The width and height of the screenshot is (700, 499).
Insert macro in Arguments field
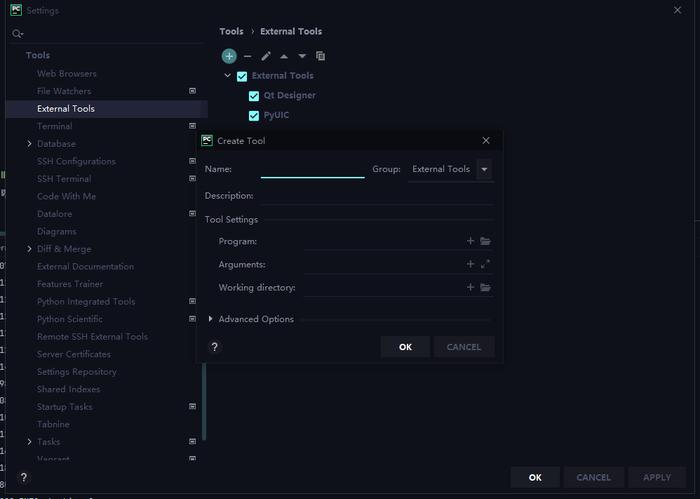pos(470,264)
